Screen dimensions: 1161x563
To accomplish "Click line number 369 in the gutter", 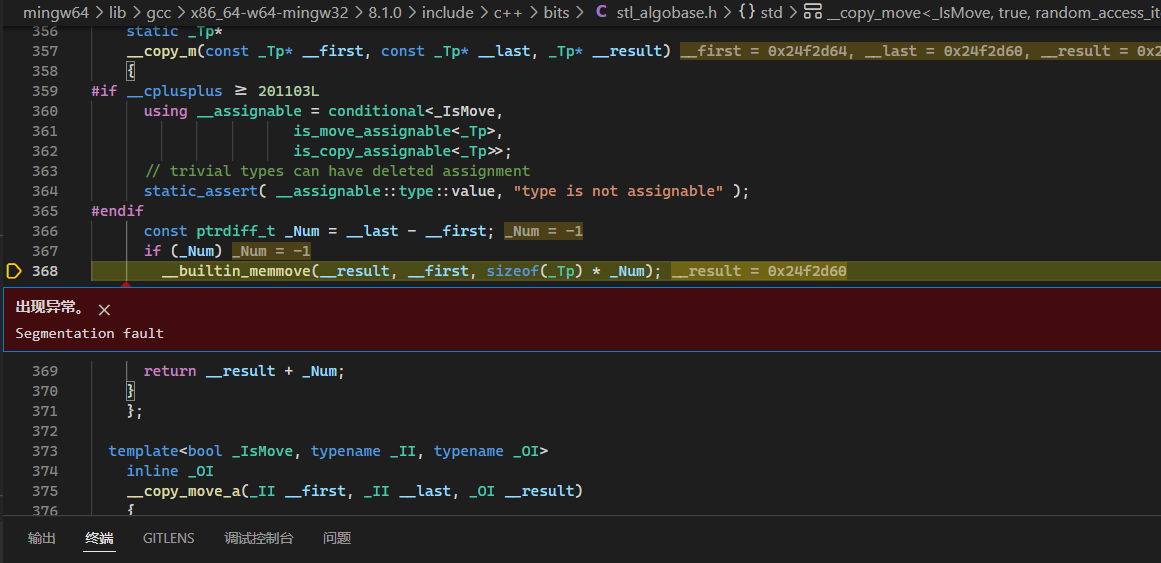I will 45,370.
